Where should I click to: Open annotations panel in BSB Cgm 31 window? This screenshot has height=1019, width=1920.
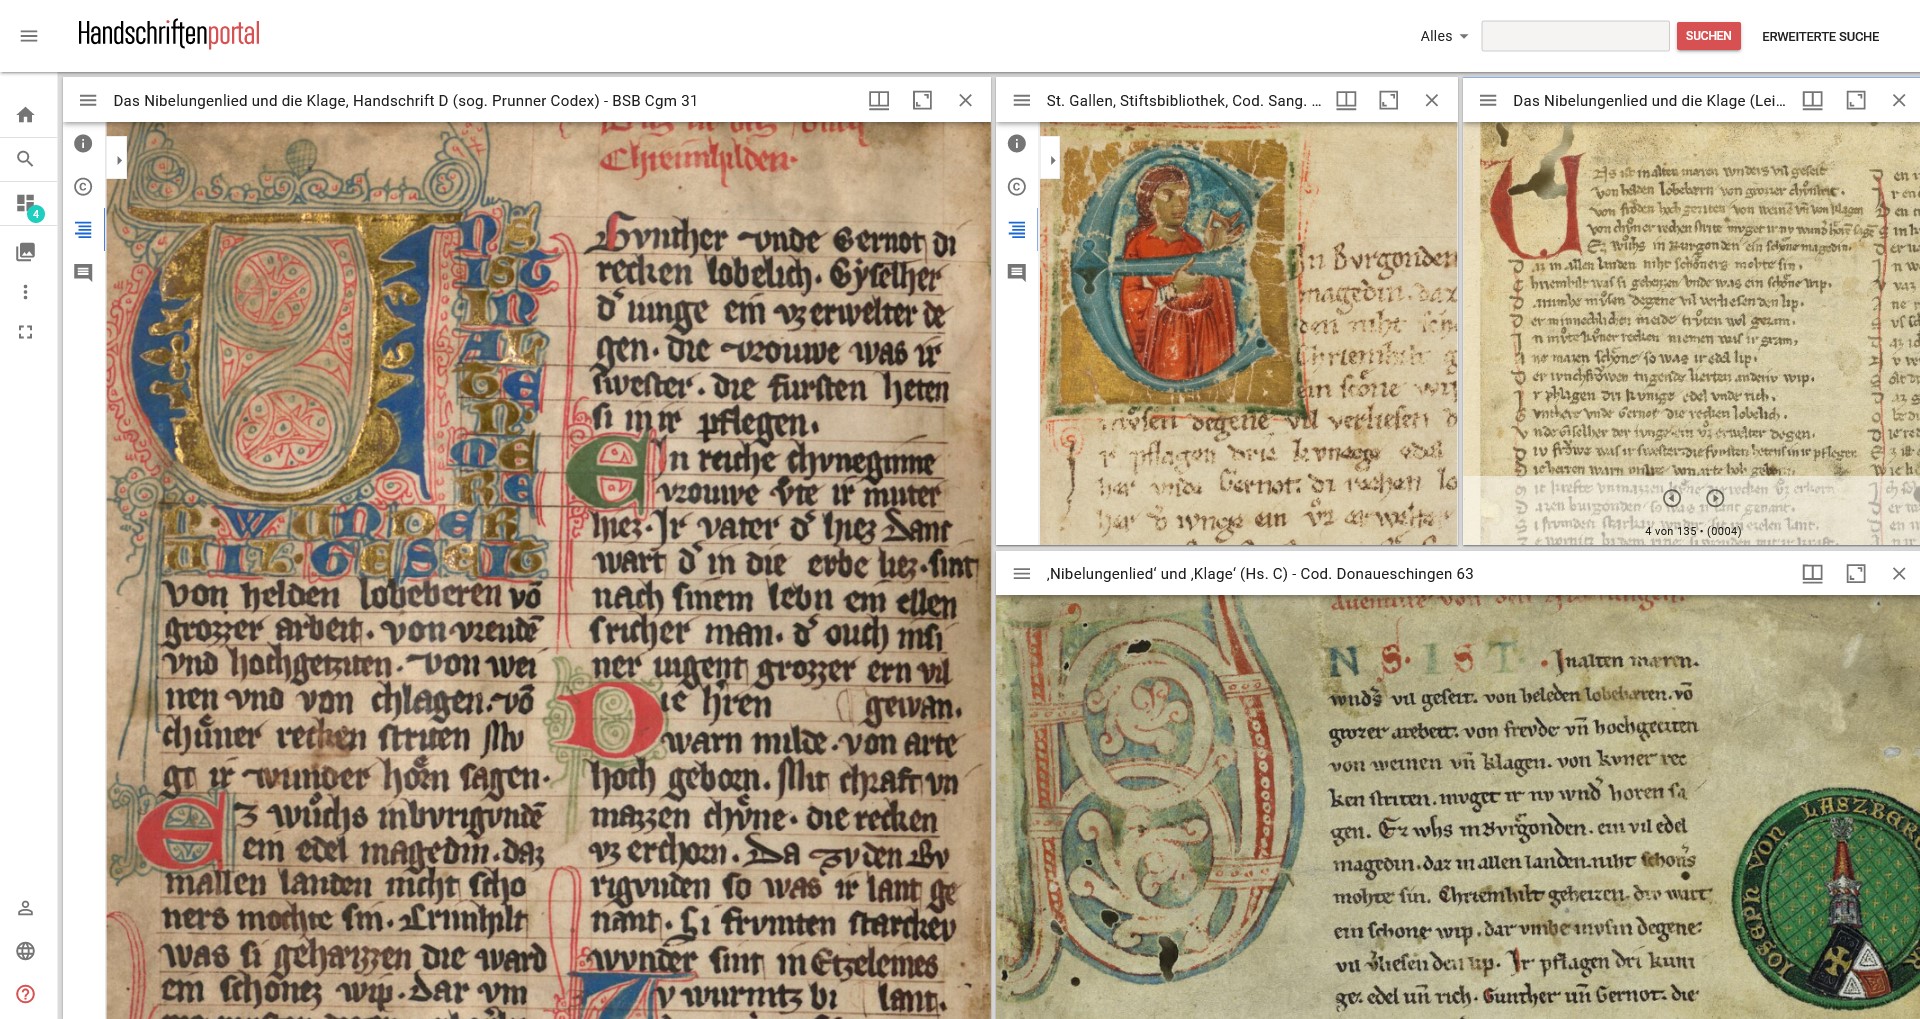pos(83,272)
